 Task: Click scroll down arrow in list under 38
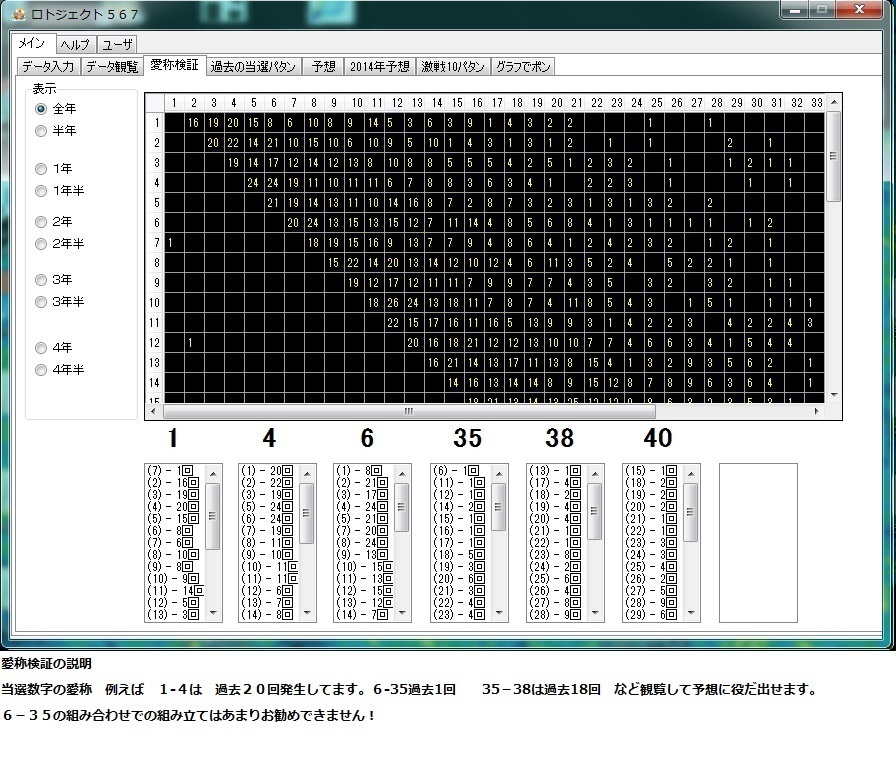[x=595, y=613]
